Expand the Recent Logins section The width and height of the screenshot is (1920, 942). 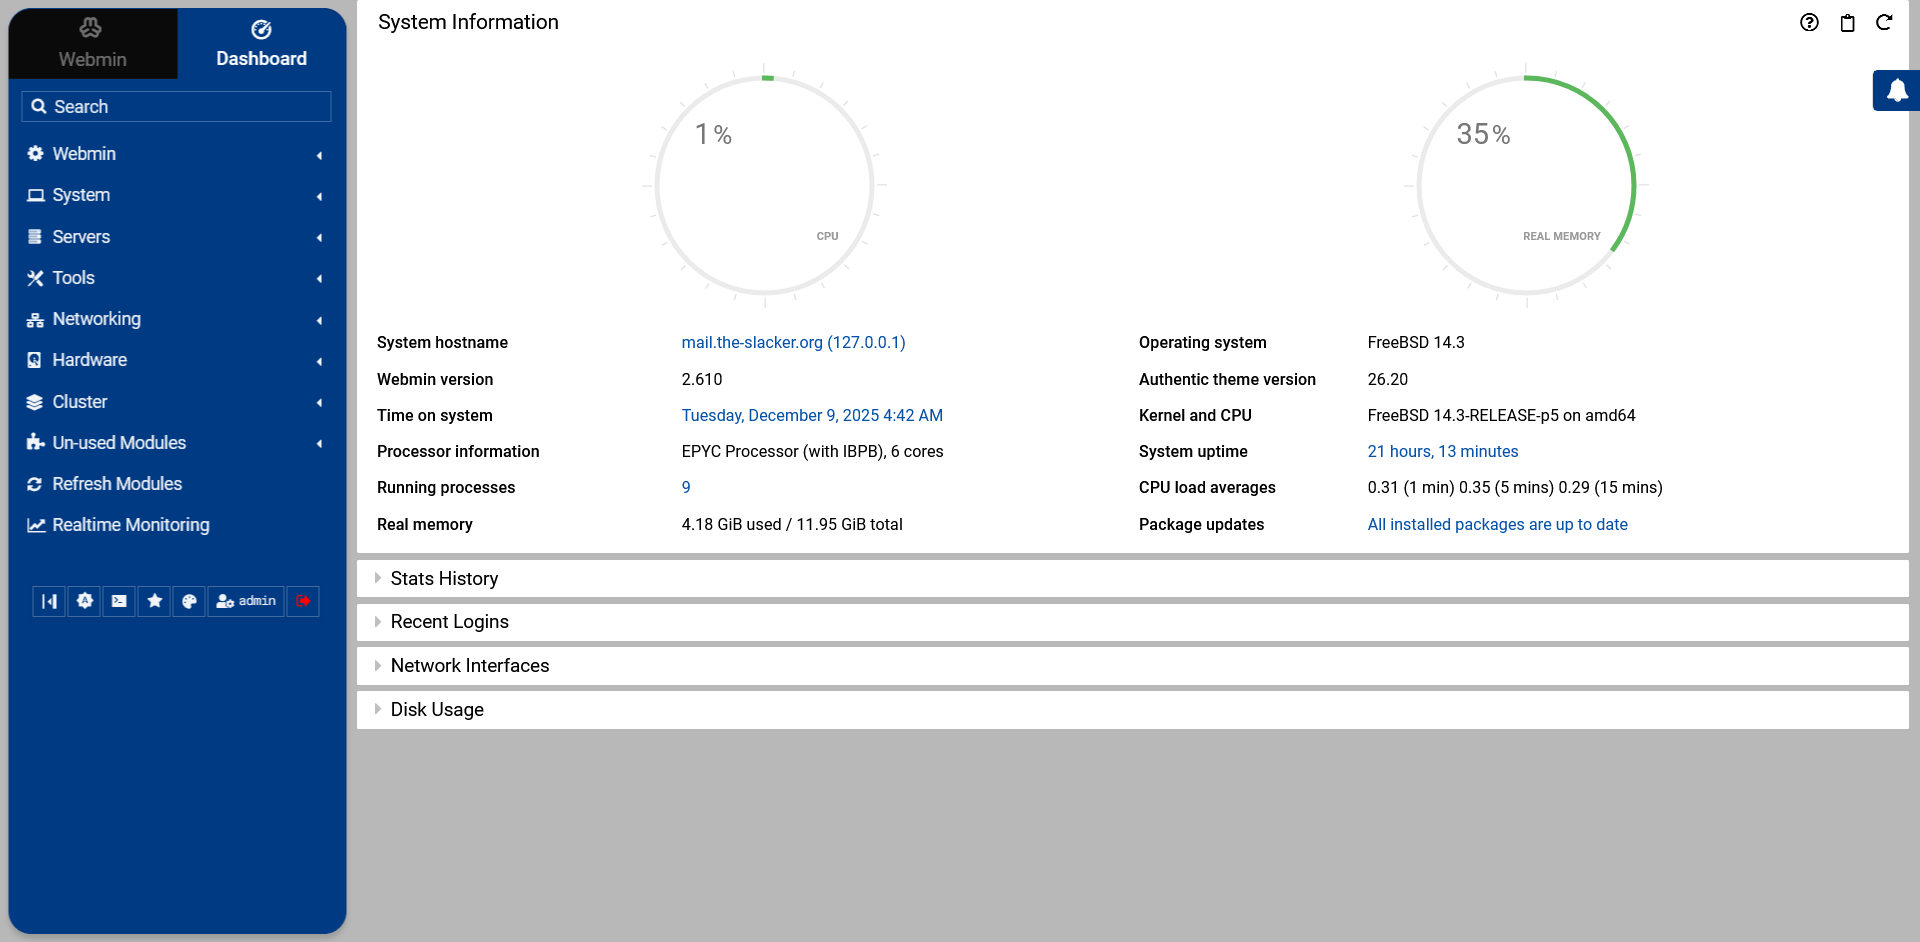449,621
